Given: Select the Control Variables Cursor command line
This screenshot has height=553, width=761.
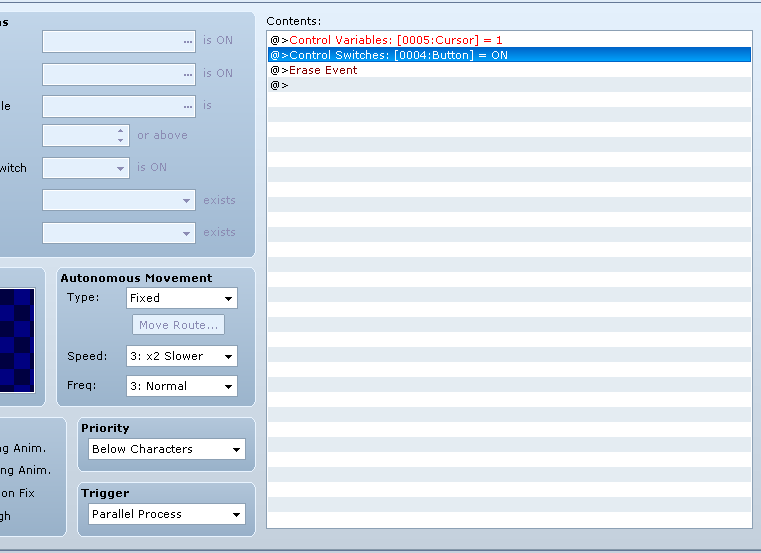Looking at the screenshot, I should [509, 40].
